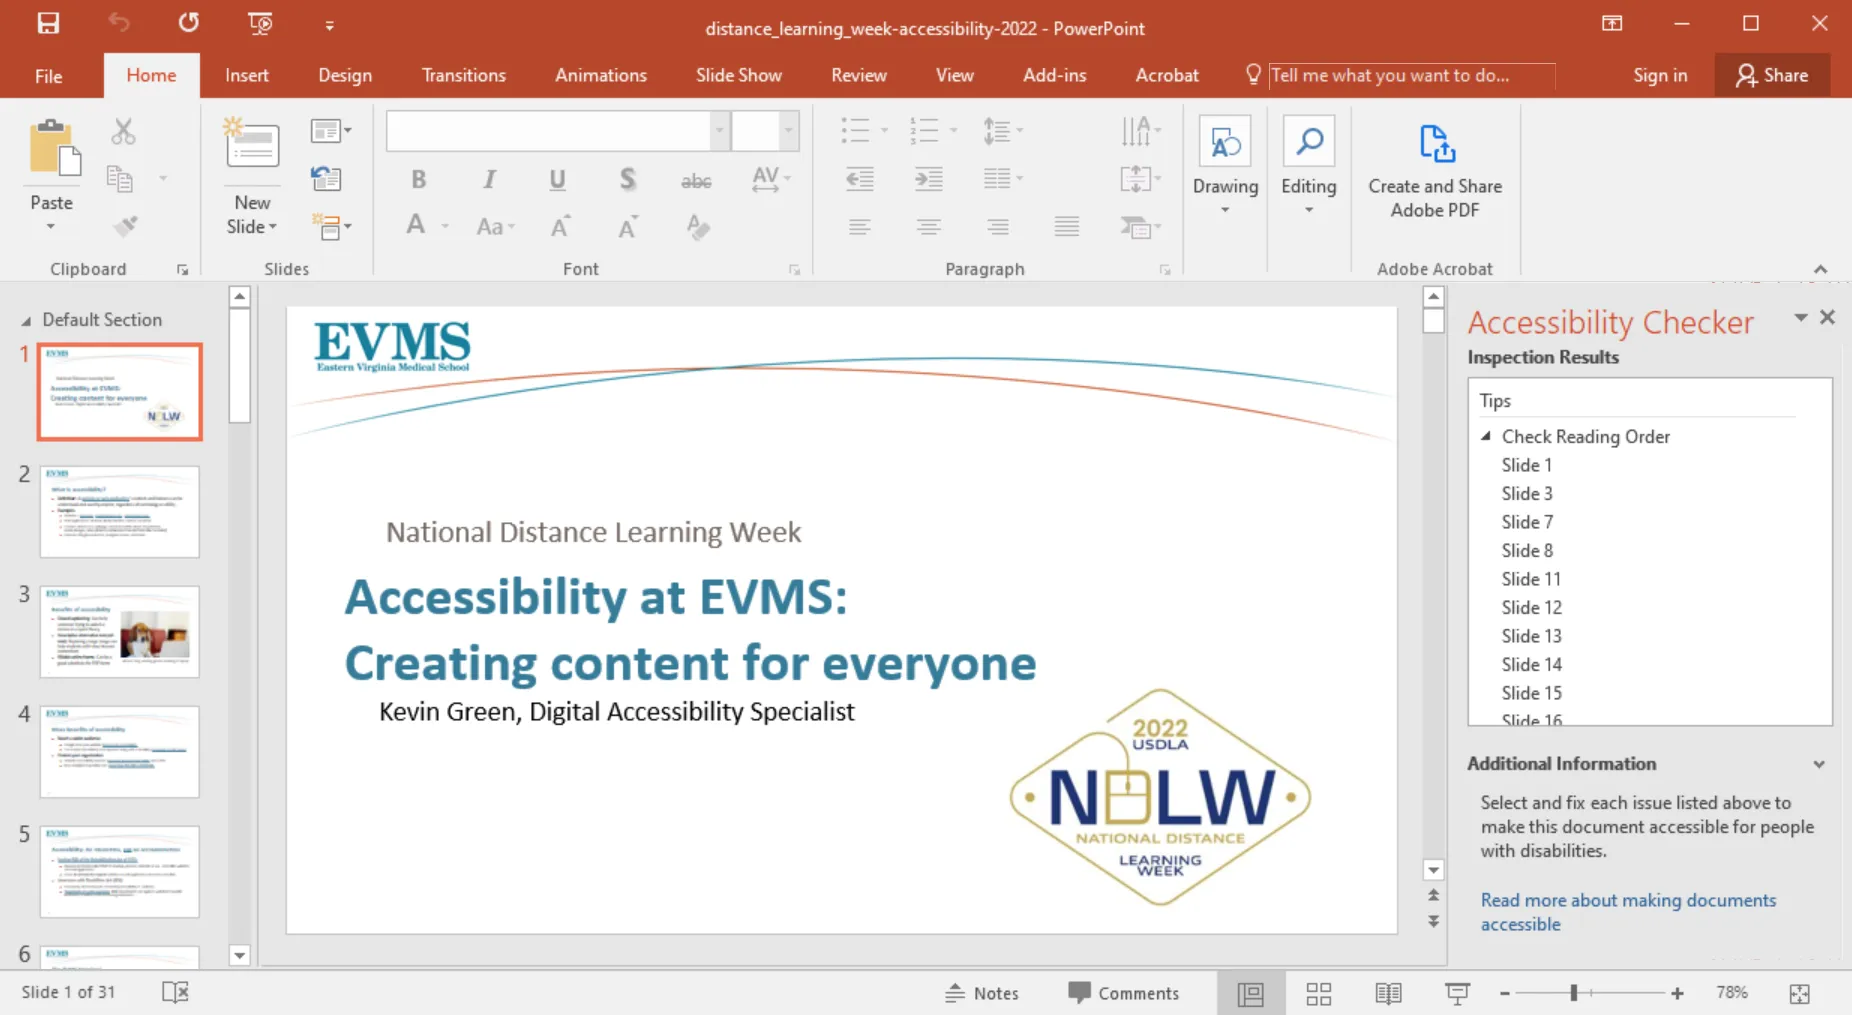This screenshot has width=1852, height=1015.
Task: Click Sign in
Action: 1660,75
